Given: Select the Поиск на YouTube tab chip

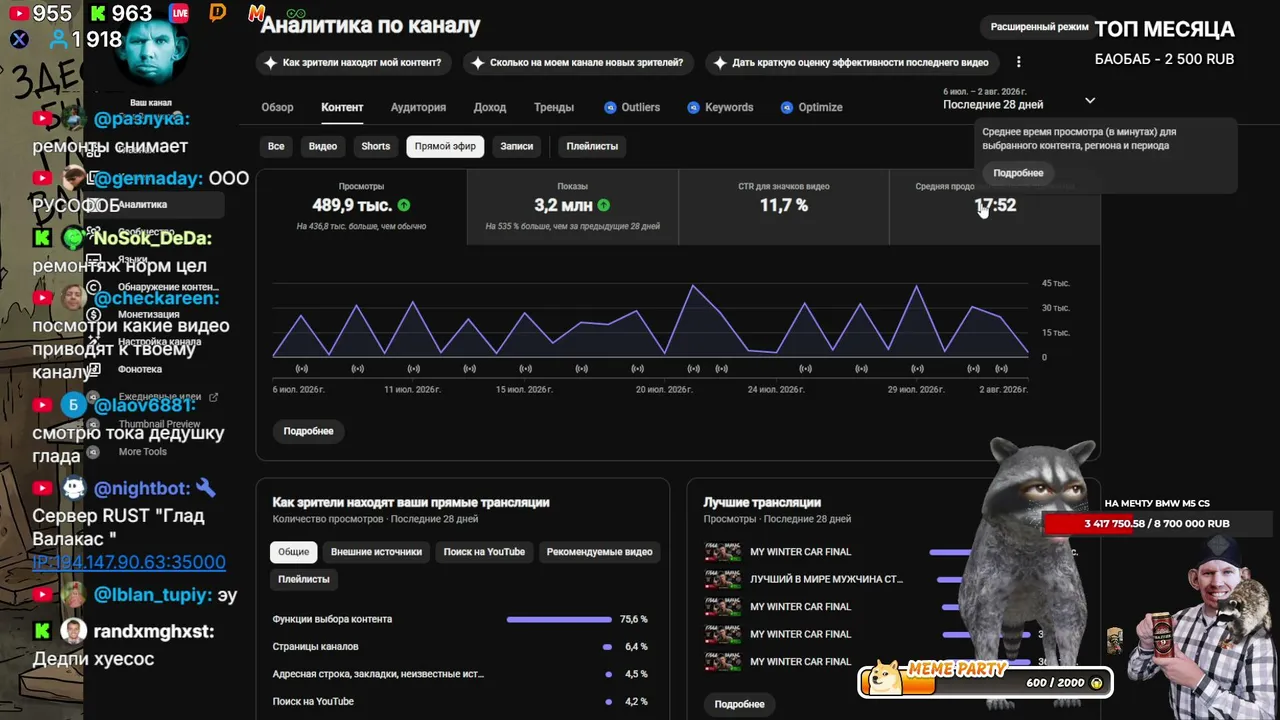Looking at the screenshot, I should pyautogui.click(x=484, y=552).
